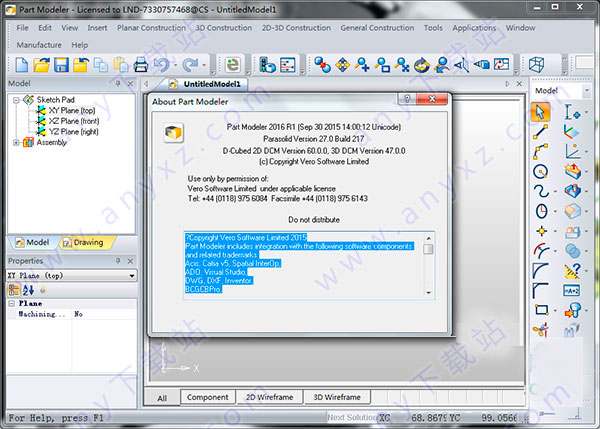
Task: Click the Machining property value No
Action: click(78, 314)
